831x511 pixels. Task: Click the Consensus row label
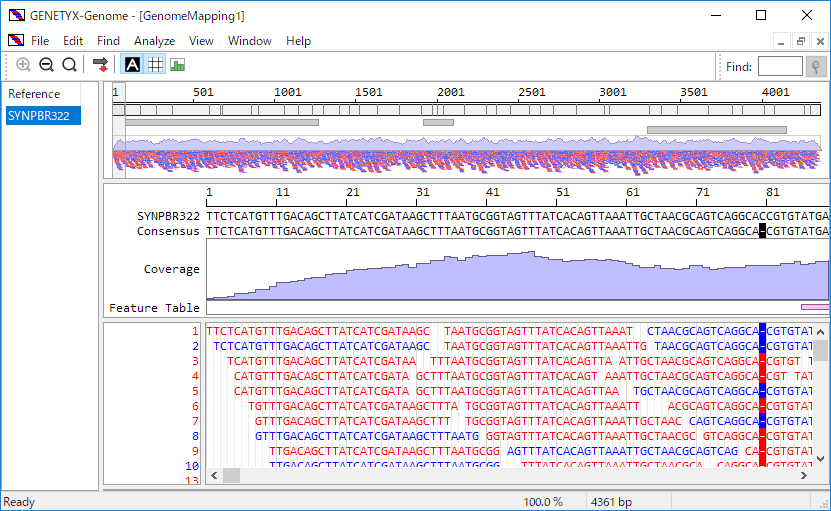coord(168,231)
